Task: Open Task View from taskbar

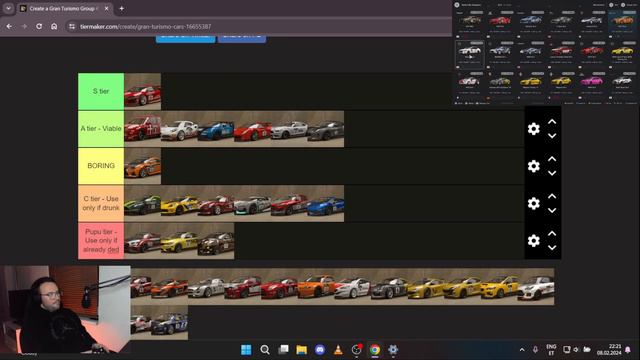Action: click(283, 350)
